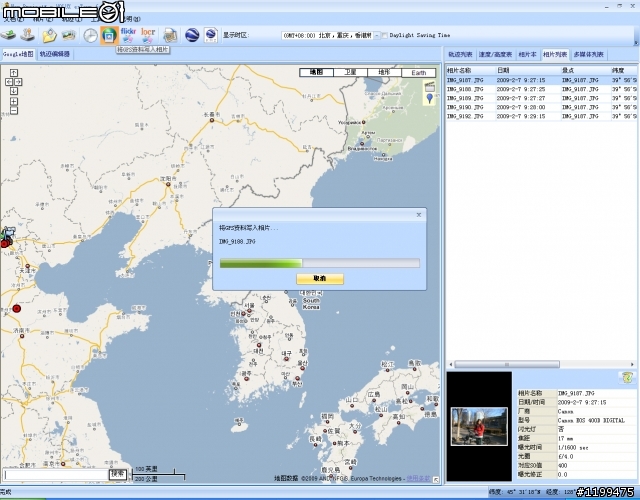Select the IMG_9188.JPG row in list
This screenshot has width=640, height=500.
[x=541, y=89]
